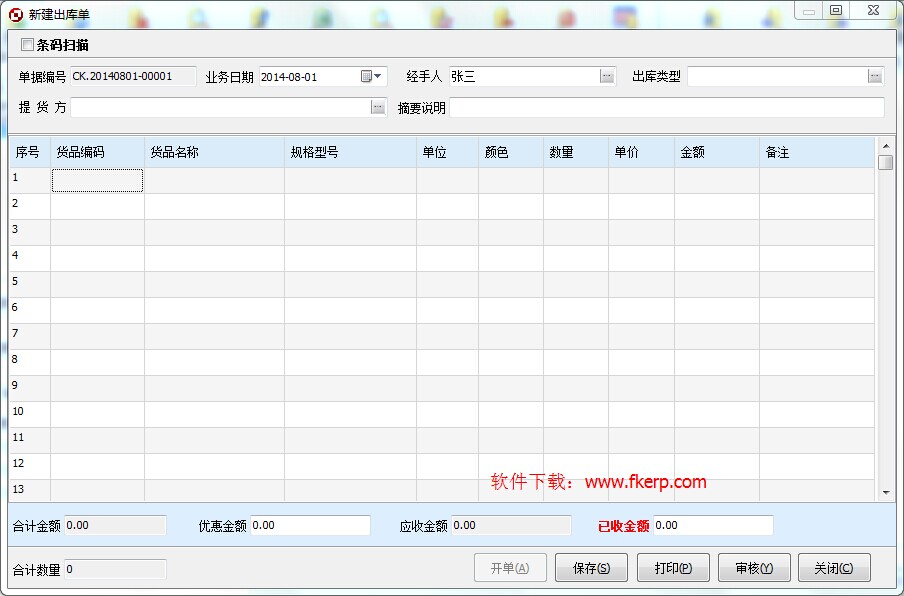Select row number 10 in the grid
Viewport: 904px width, 596px height.
pos(30,414)
